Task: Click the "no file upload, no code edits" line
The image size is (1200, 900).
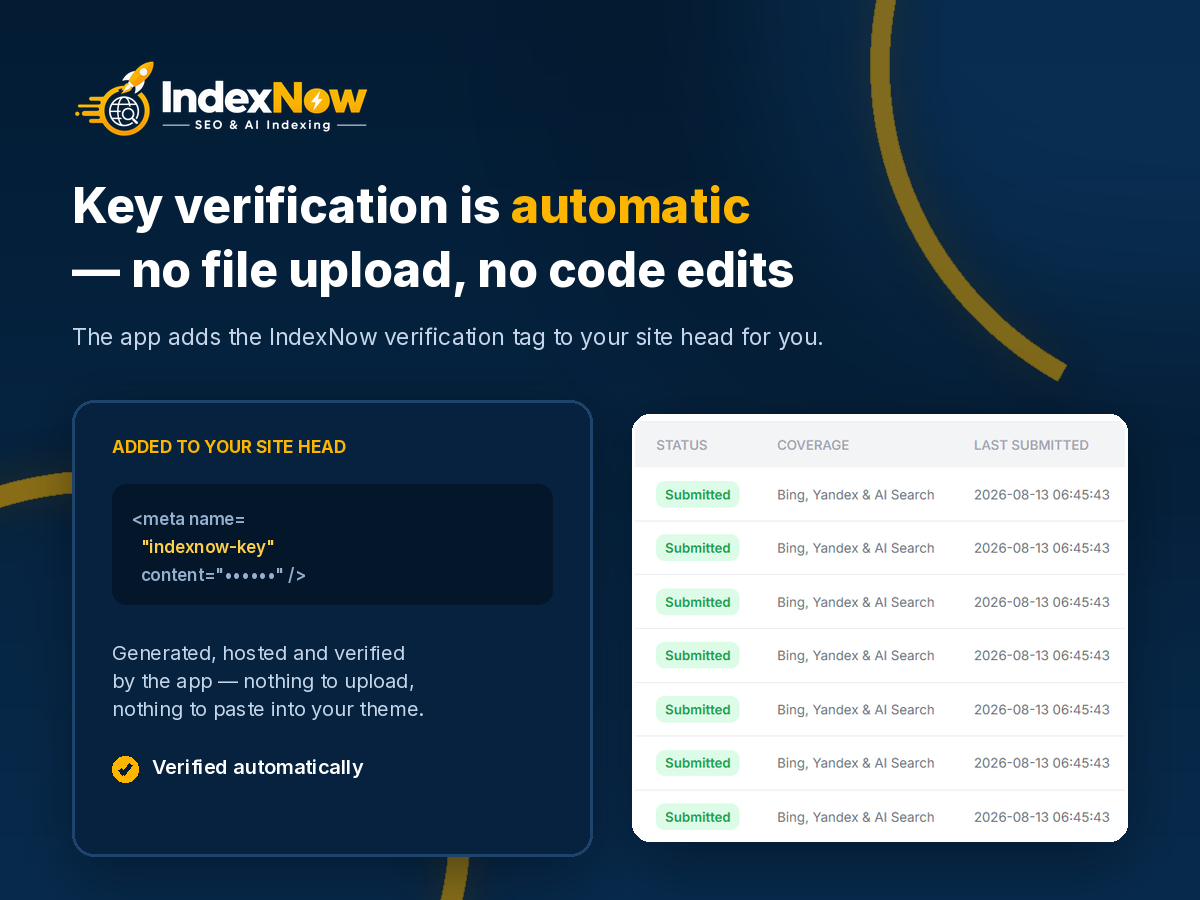Action: pos(433,271)
